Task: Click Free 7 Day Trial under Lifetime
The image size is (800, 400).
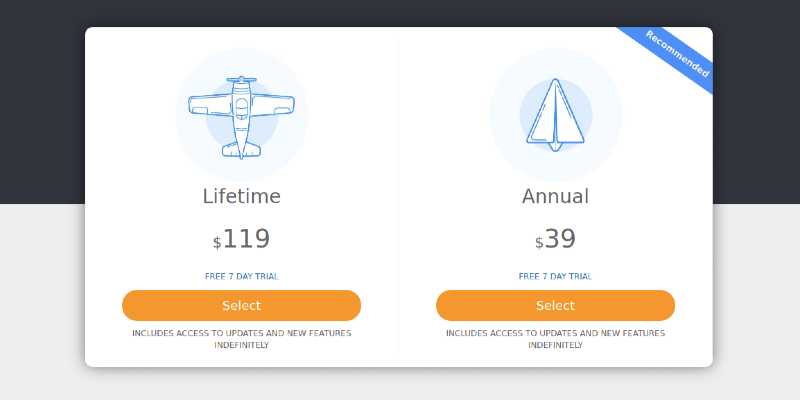Action: (241, 276)
